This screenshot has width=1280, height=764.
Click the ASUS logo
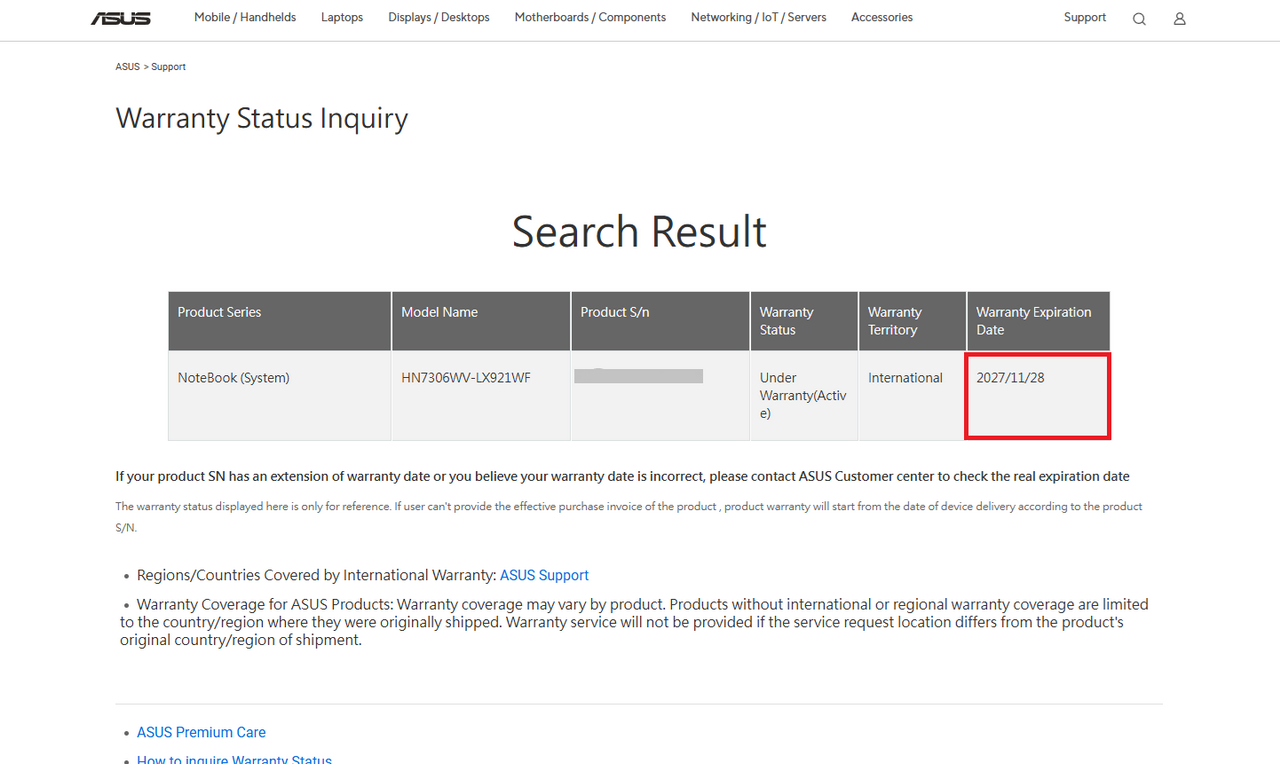pyautogui.click(x=121, y=18)
